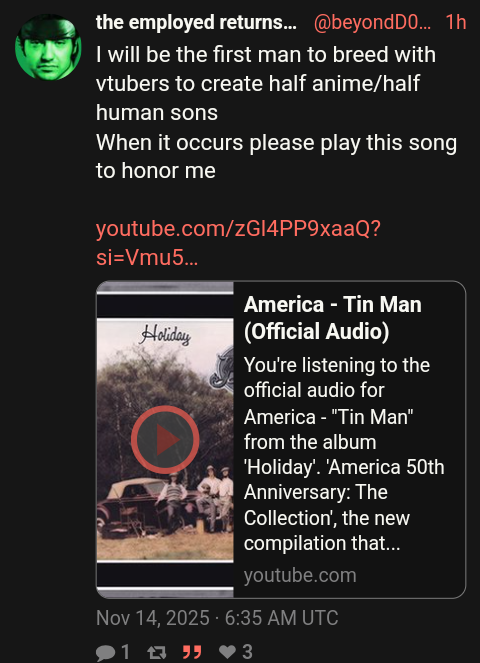Open the '1h' relative timestamp
The width and height of the screenshot is (480, 663).
(456, 22)
